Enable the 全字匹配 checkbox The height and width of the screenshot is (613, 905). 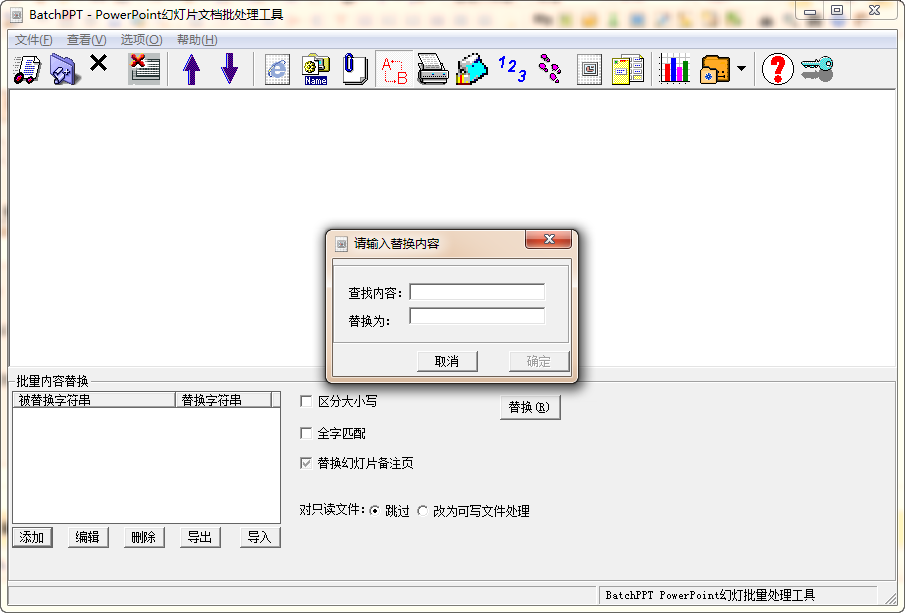[306, 433]
